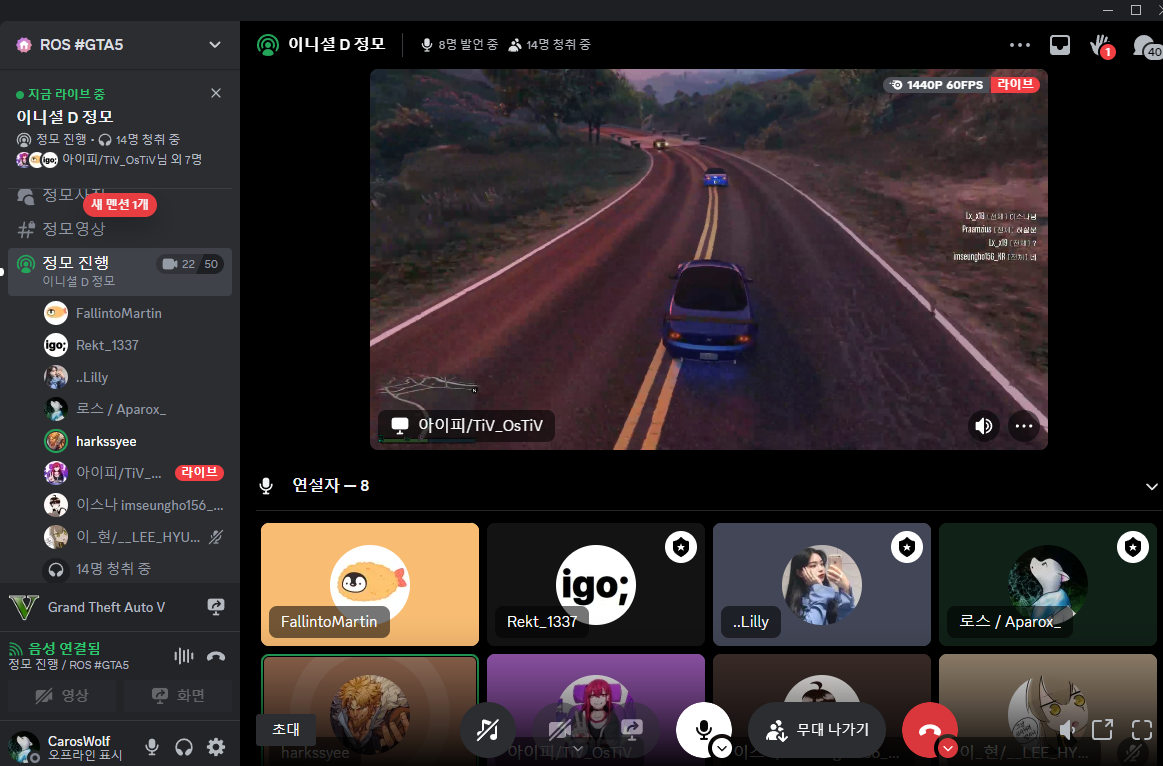Click 8명 발언 중 speaker count
This screenshot has height=766, width=1163.
click(x=459, y=44)
